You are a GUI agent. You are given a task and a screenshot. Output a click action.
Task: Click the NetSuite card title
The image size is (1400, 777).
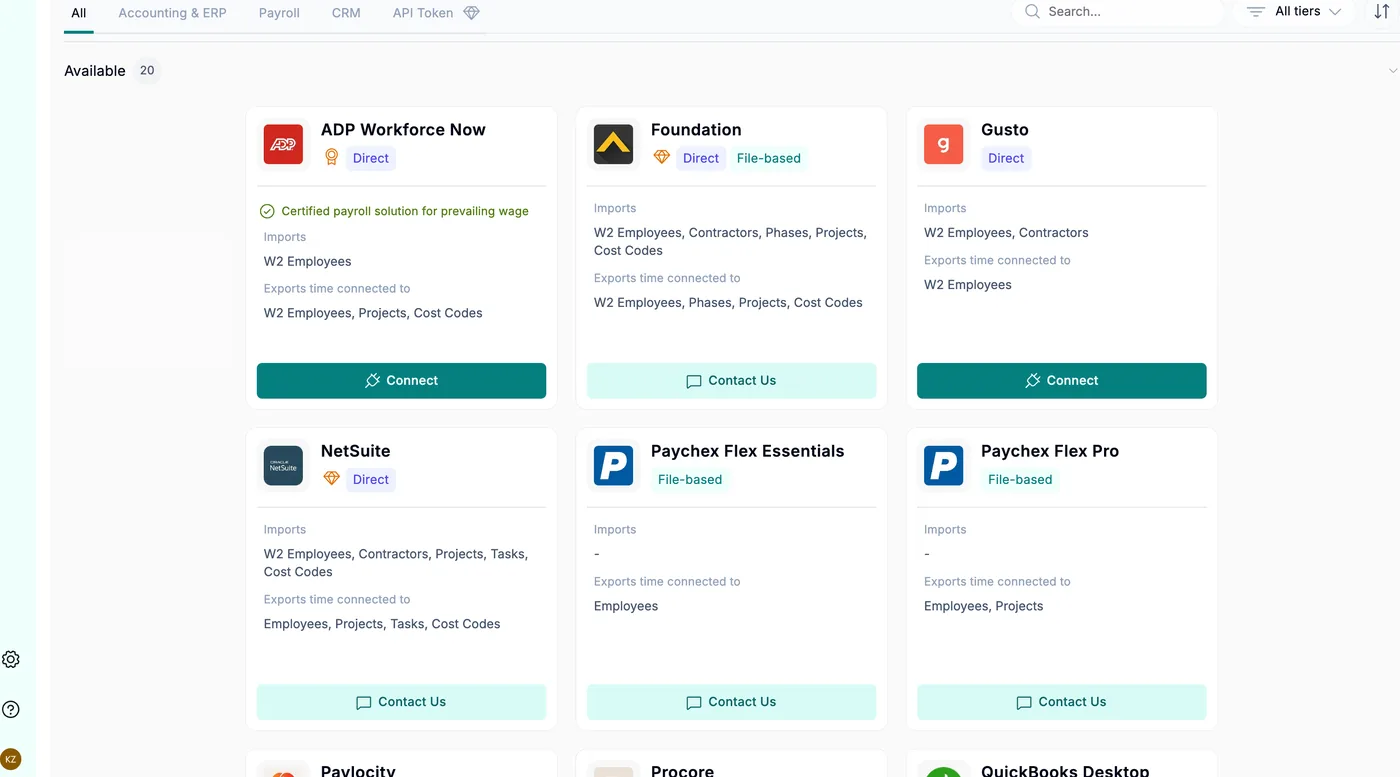(355, 451)
